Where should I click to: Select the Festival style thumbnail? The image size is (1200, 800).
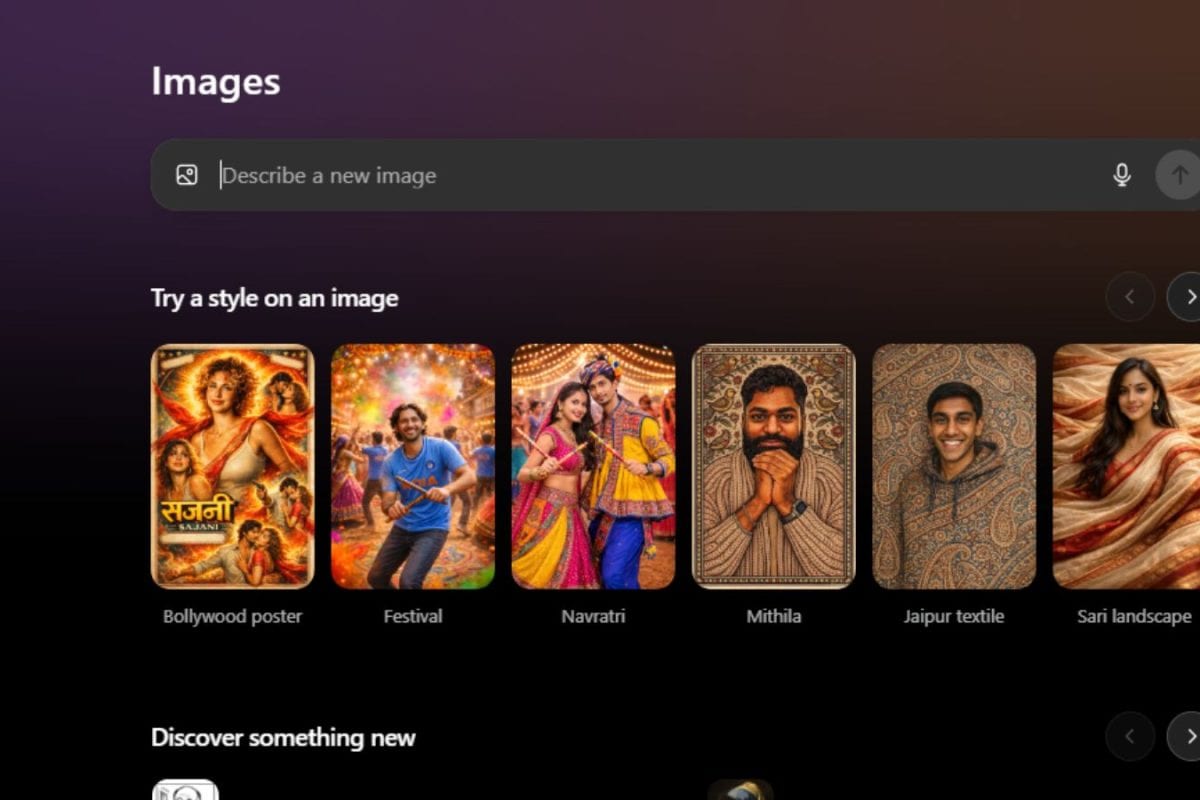(413, 466)
